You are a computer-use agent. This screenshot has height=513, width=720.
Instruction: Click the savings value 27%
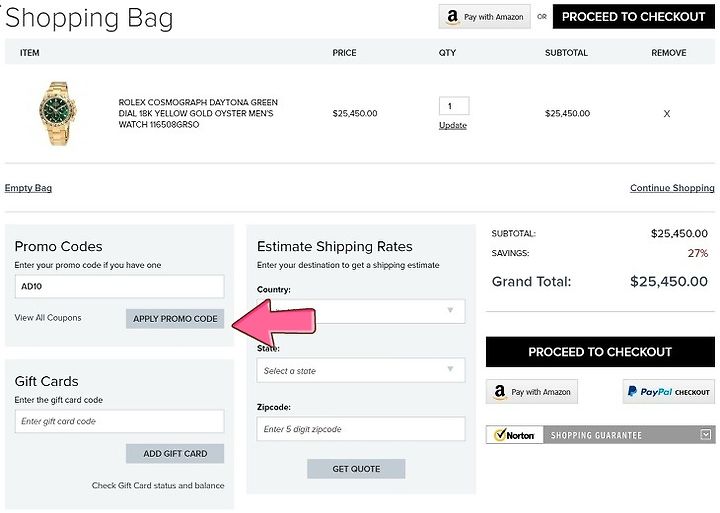[x=698, y=253]
